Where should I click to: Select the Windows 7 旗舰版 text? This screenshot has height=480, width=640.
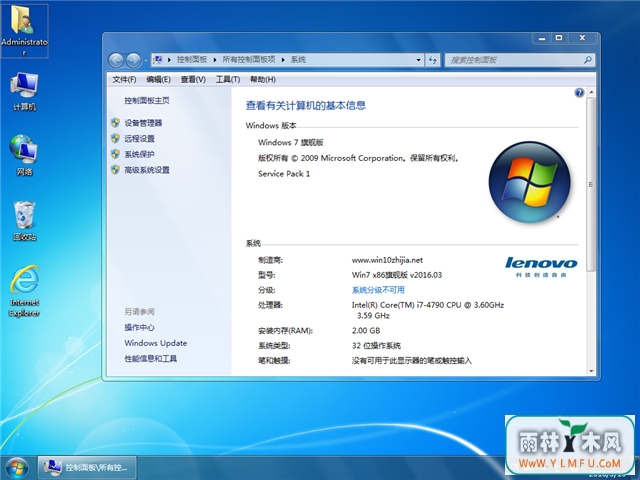[x=291, y=142]
